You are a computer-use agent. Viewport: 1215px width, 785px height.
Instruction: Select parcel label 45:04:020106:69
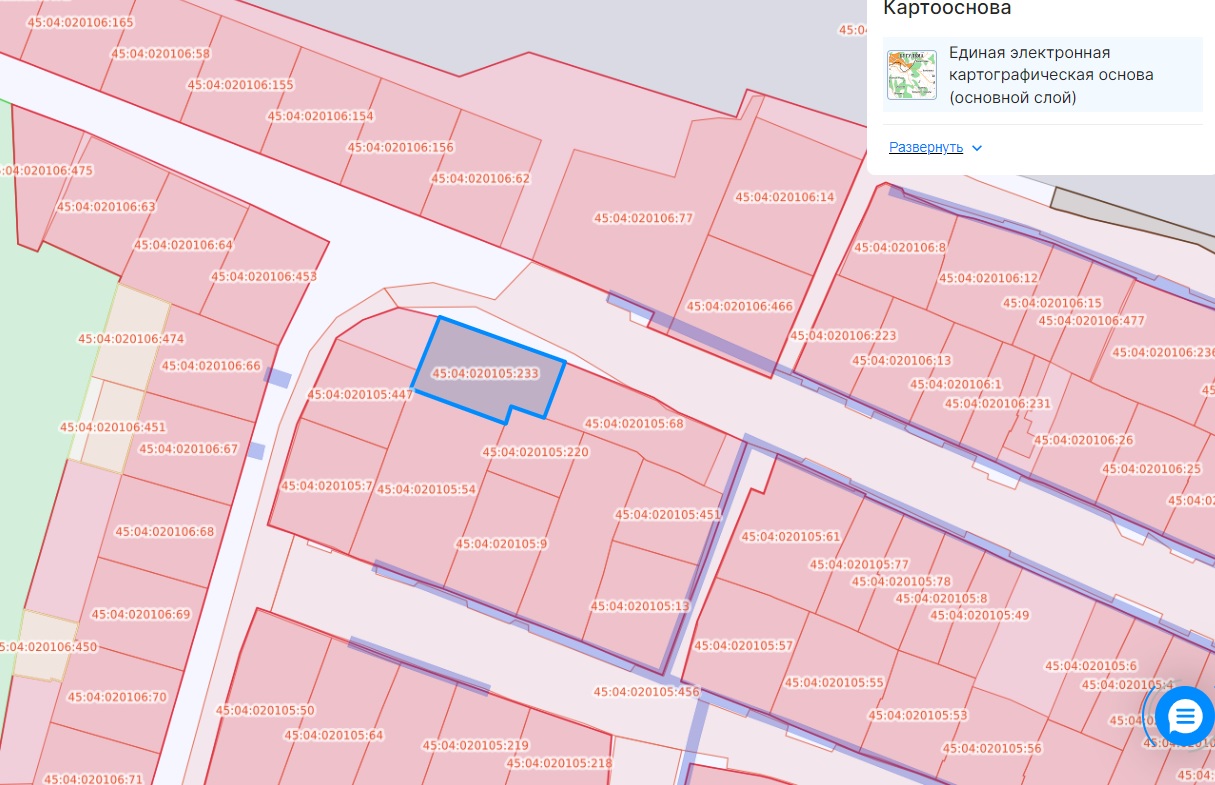[140, 614]
